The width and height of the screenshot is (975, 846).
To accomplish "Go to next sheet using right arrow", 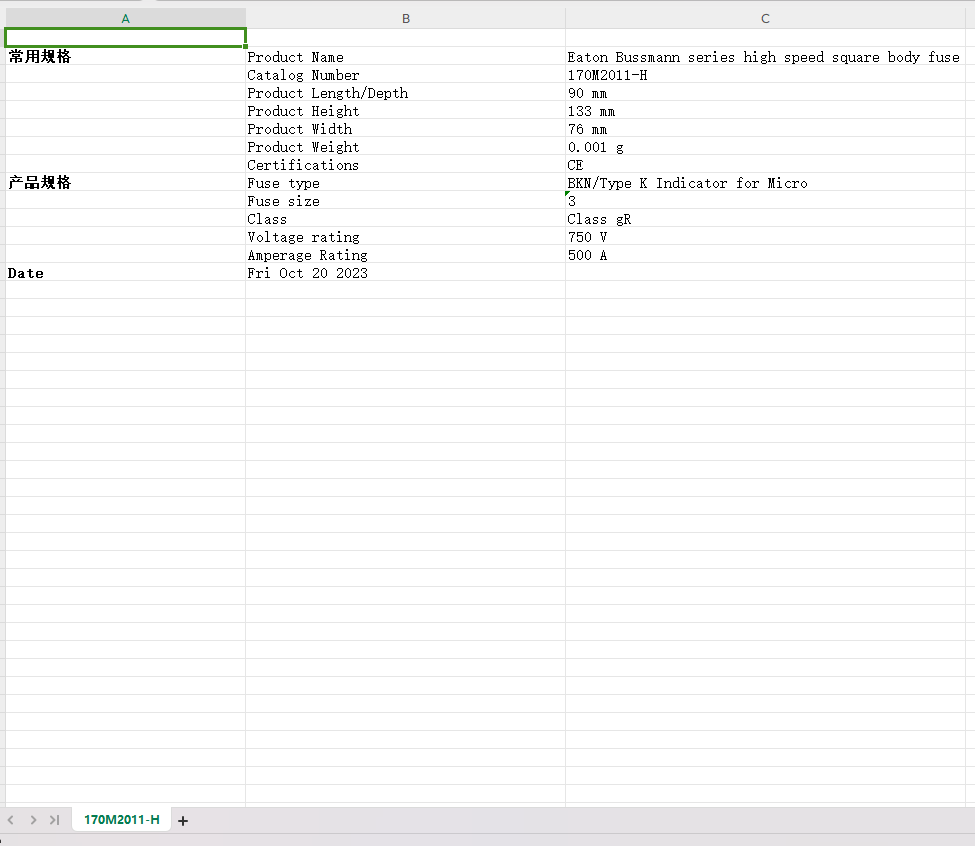I will point(33,820).
